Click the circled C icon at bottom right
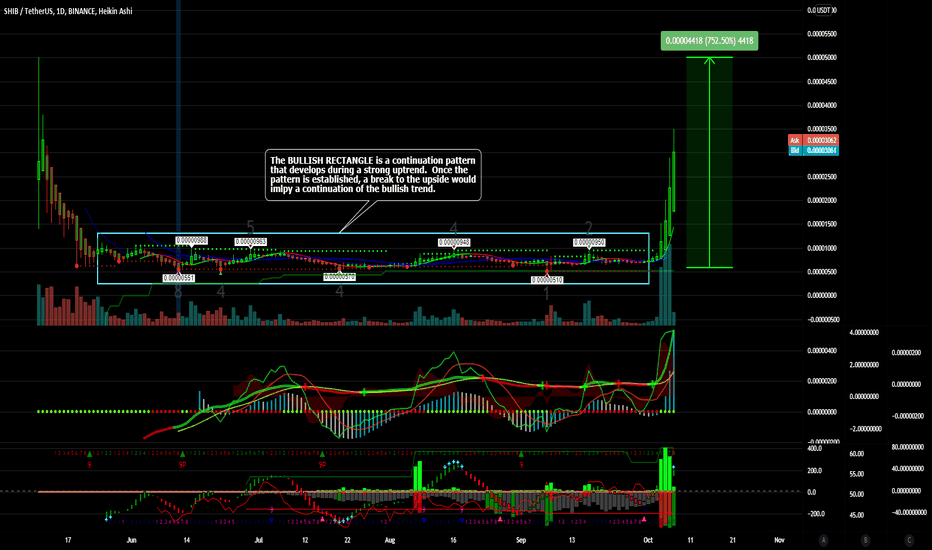Image resolution: width=932 pixels, height=550 pixels. tap(909, 540)
